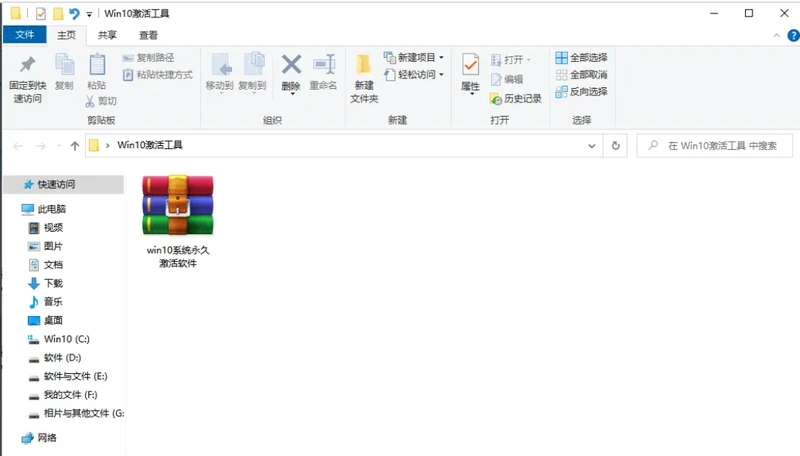Image resolution: width=800 pixels, height=456 pixels.
Task: Select the win10系统永久激活软件 archive file
Action: 178,221
